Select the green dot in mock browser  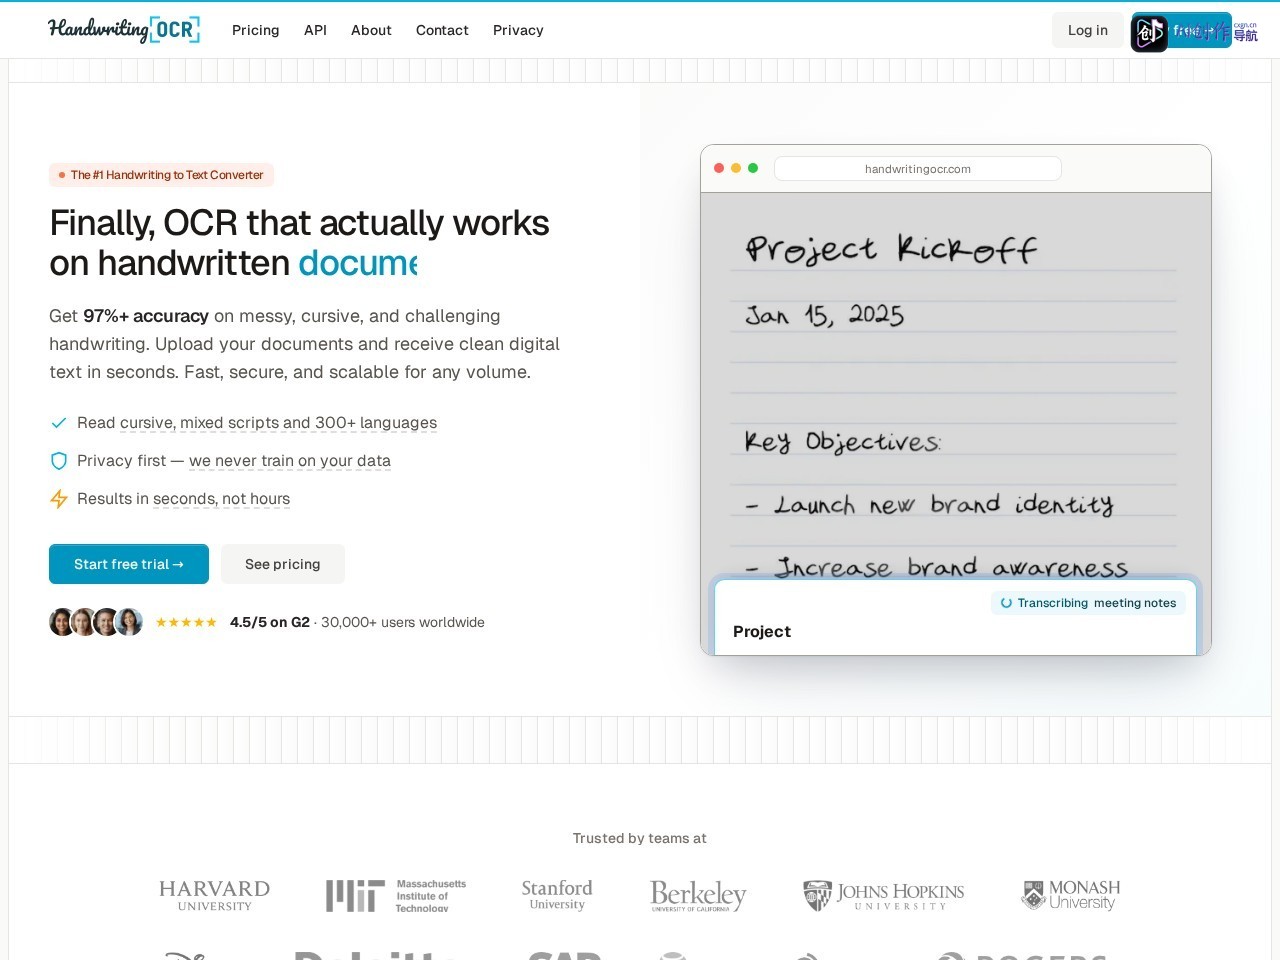[x=753, y=168]
